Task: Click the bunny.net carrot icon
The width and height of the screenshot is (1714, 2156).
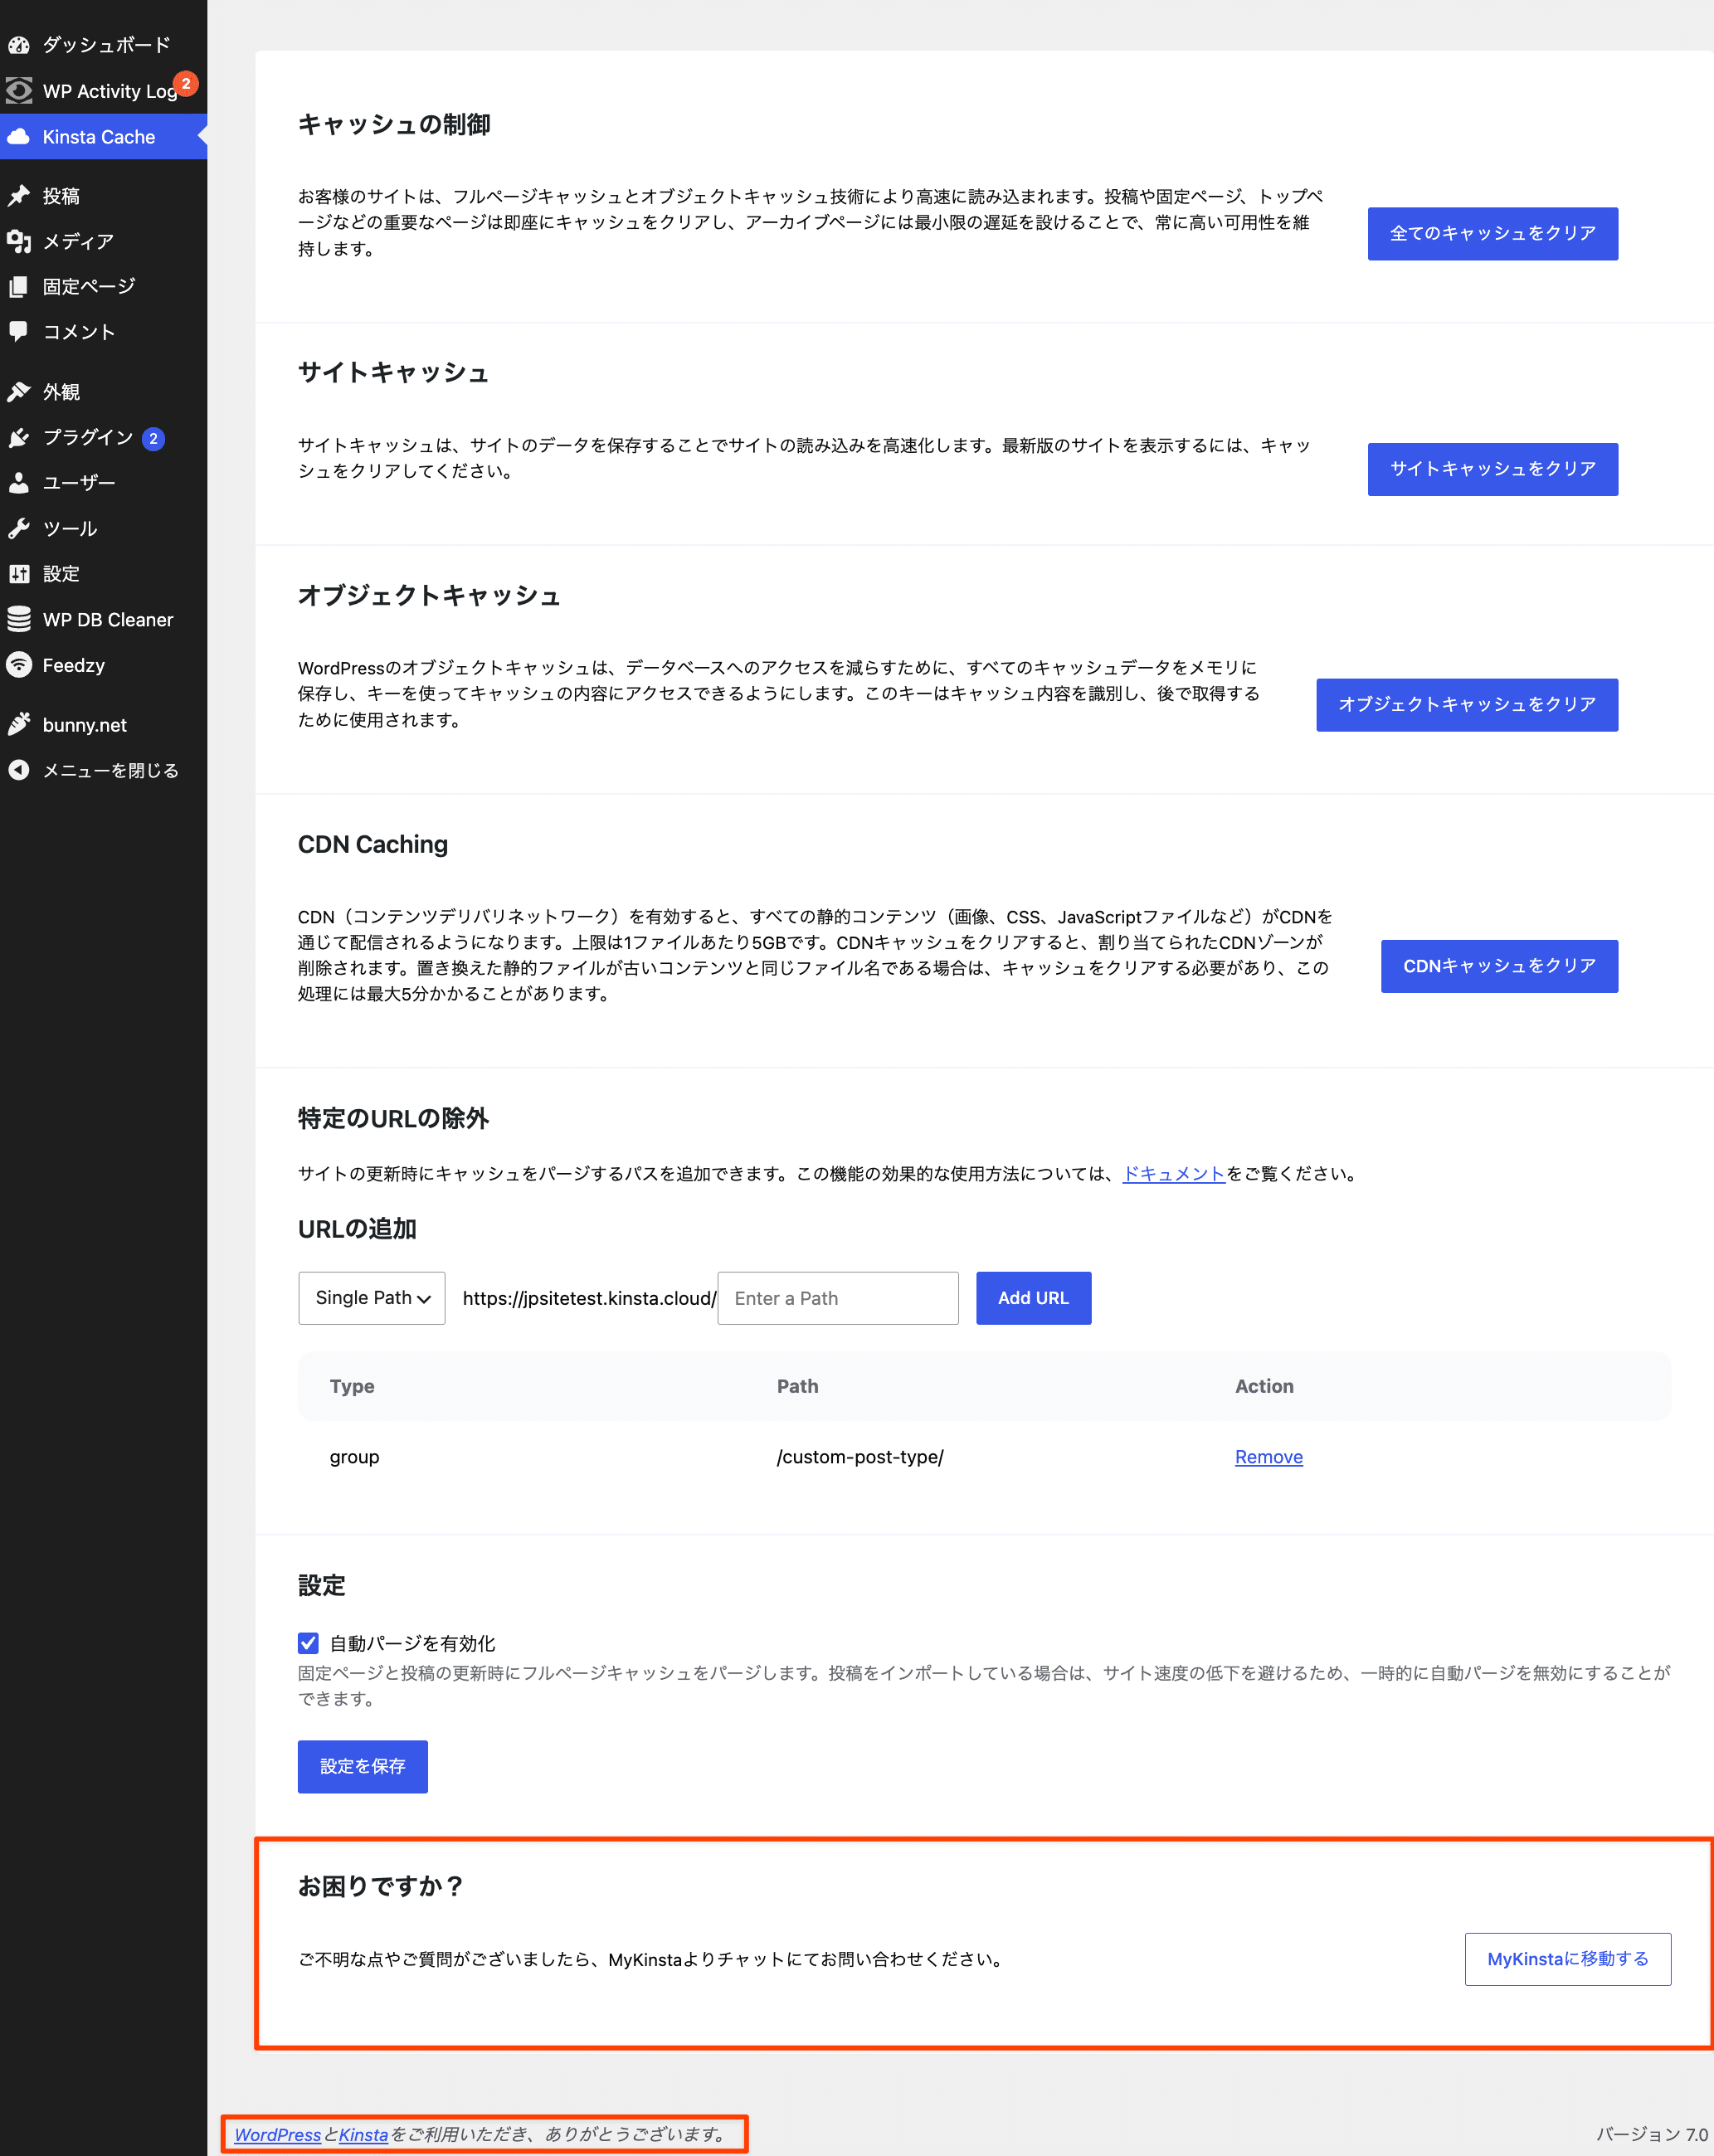Action: [x=19, y=725]
